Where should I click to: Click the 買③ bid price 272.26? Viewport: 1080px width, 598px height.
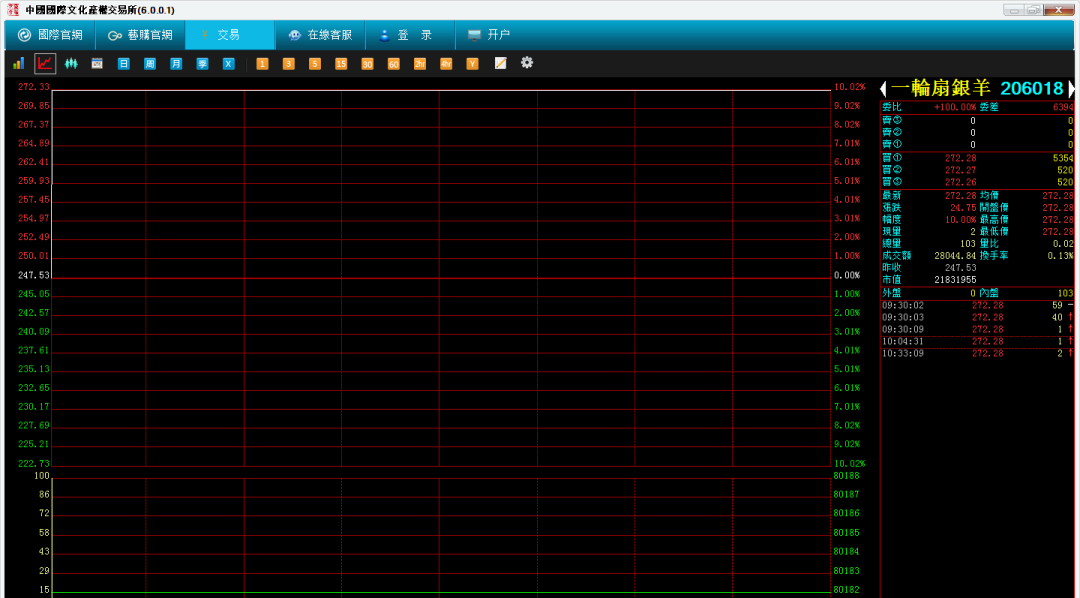click(960, 182)
